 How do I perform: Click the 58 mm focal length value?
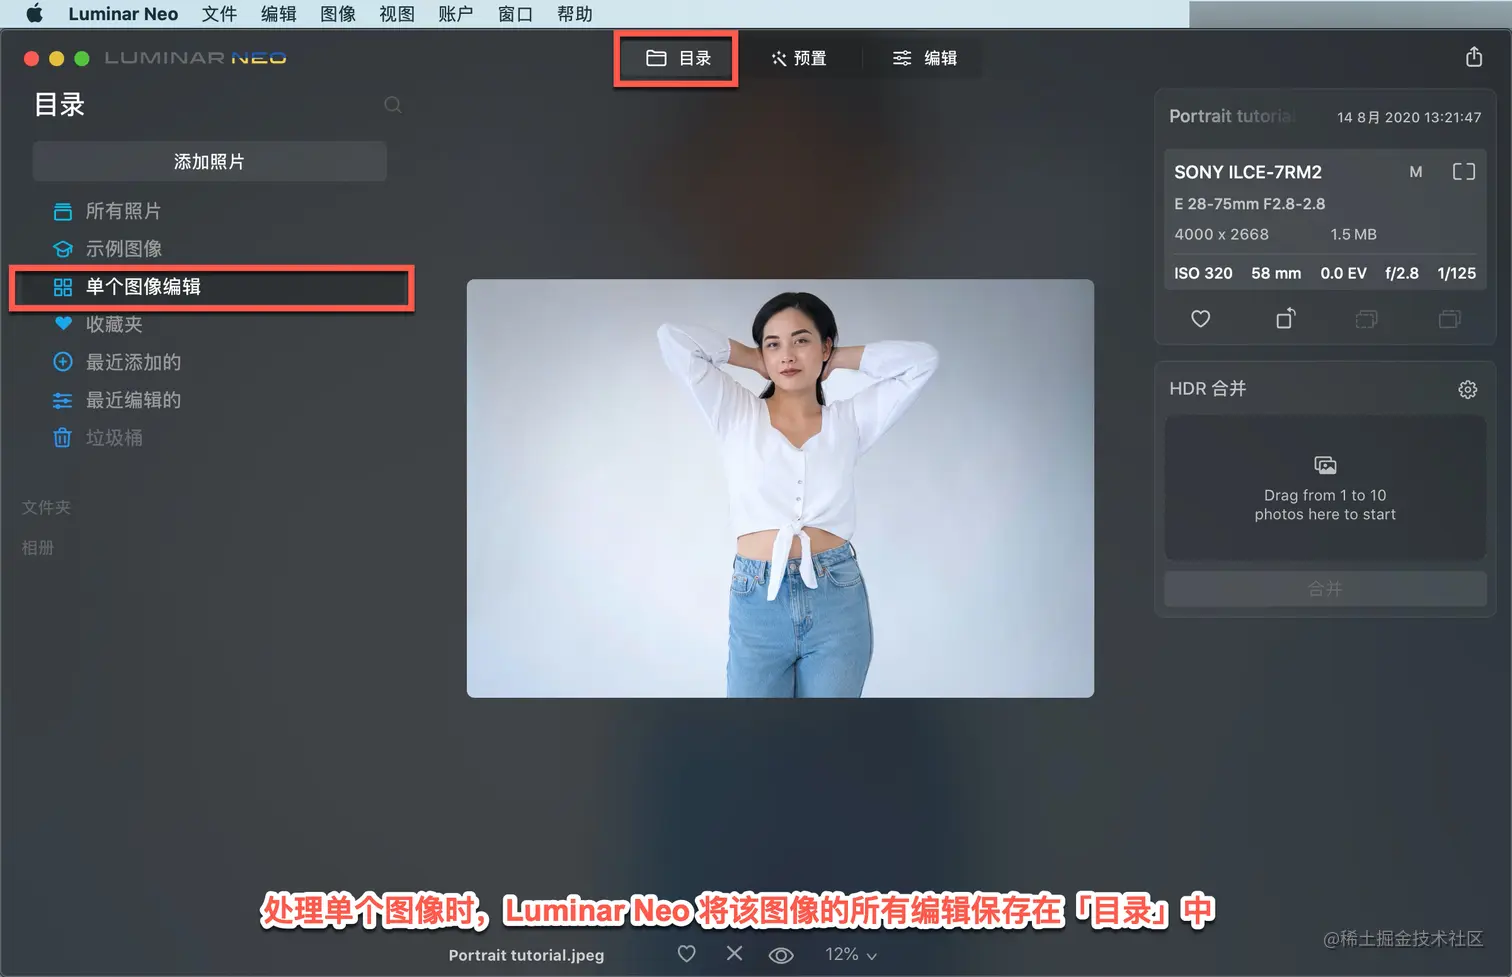click(x=1276, y=273)
